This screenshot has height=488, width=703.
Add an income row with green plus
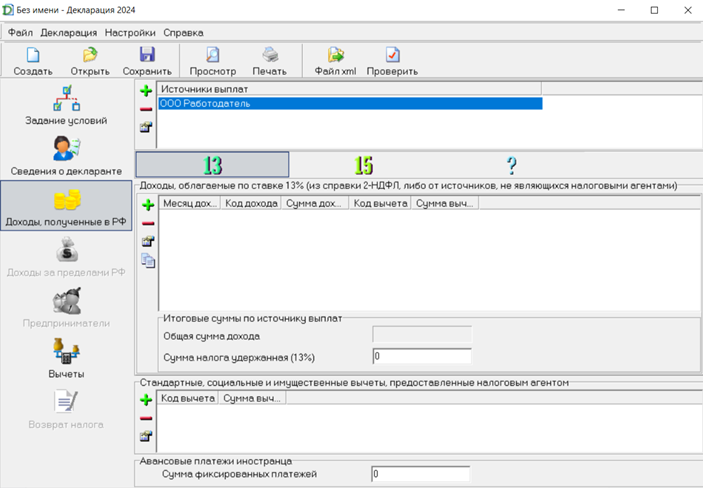pos(148,205)
